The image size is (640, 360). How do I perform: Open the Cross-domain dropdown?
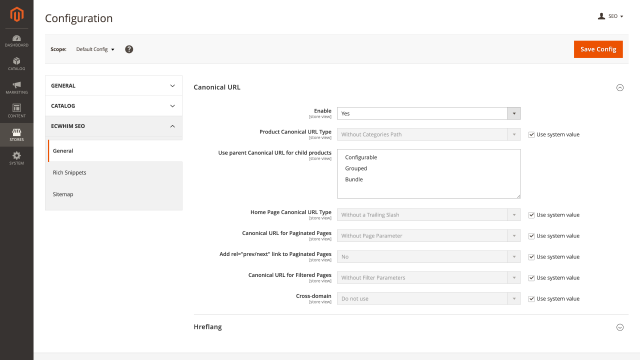coord(429,299)
